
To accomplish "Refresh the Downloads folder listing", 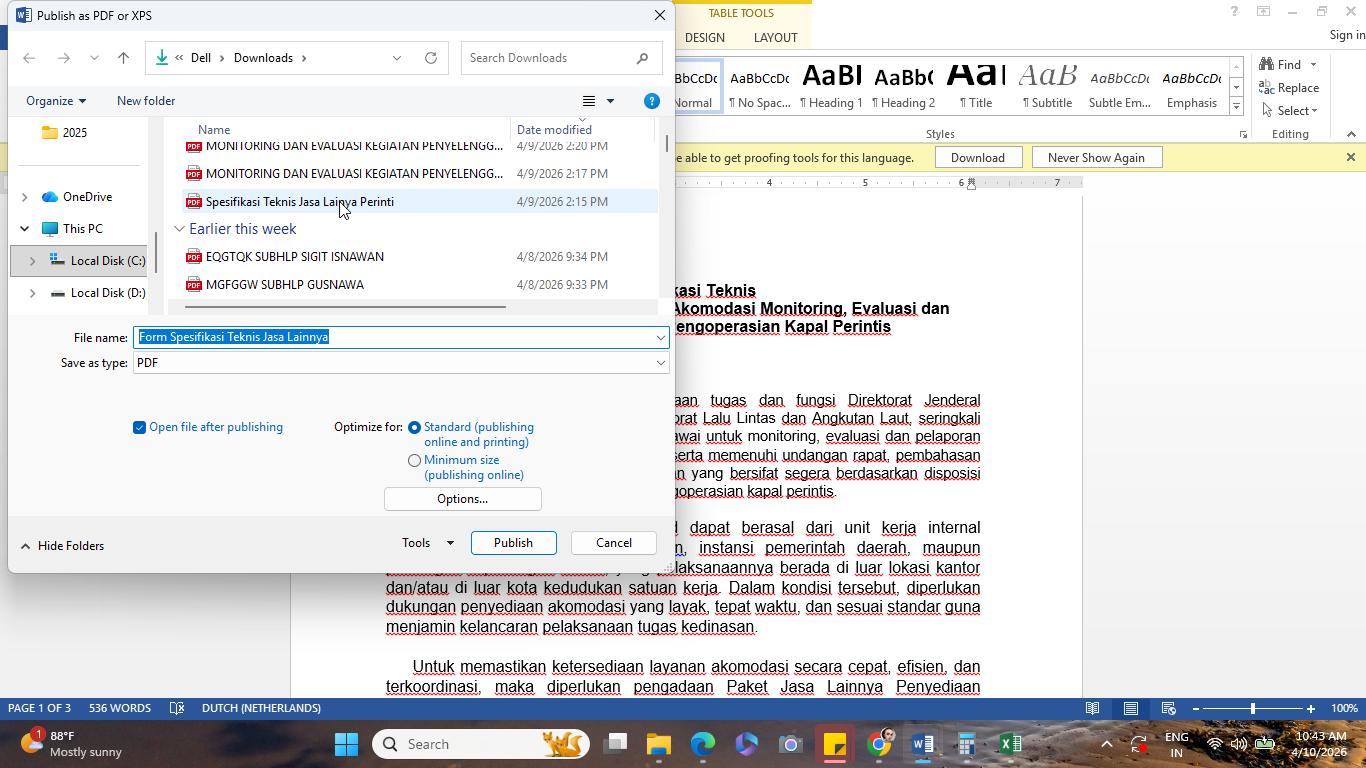I will click(431, 58).
